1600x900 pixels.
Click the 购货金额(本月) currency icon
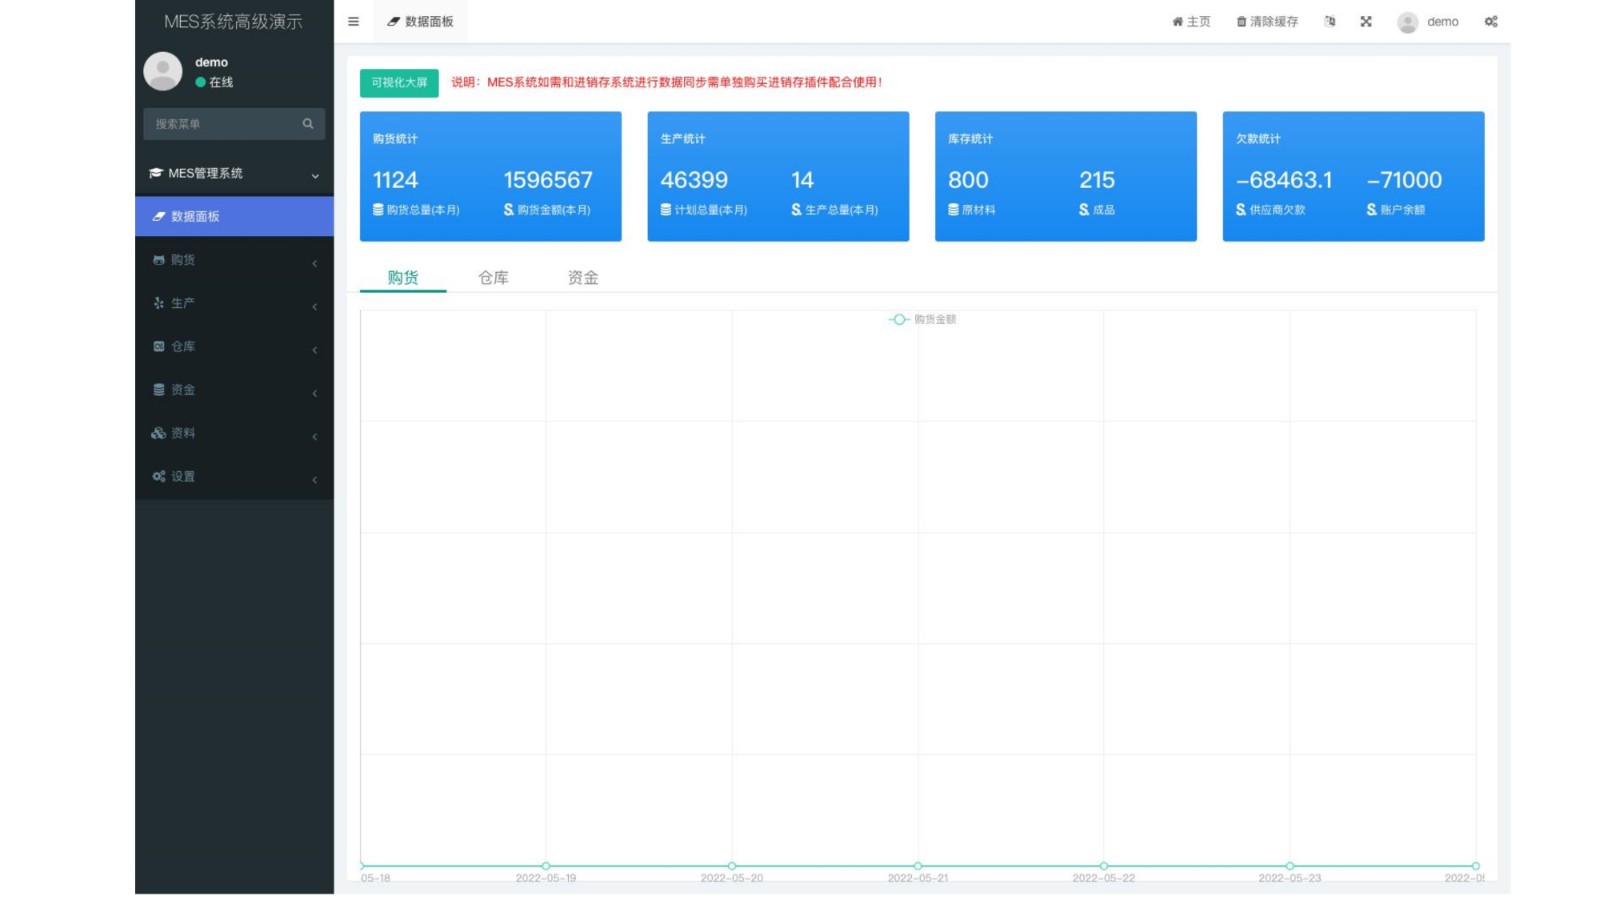[509, 210]
